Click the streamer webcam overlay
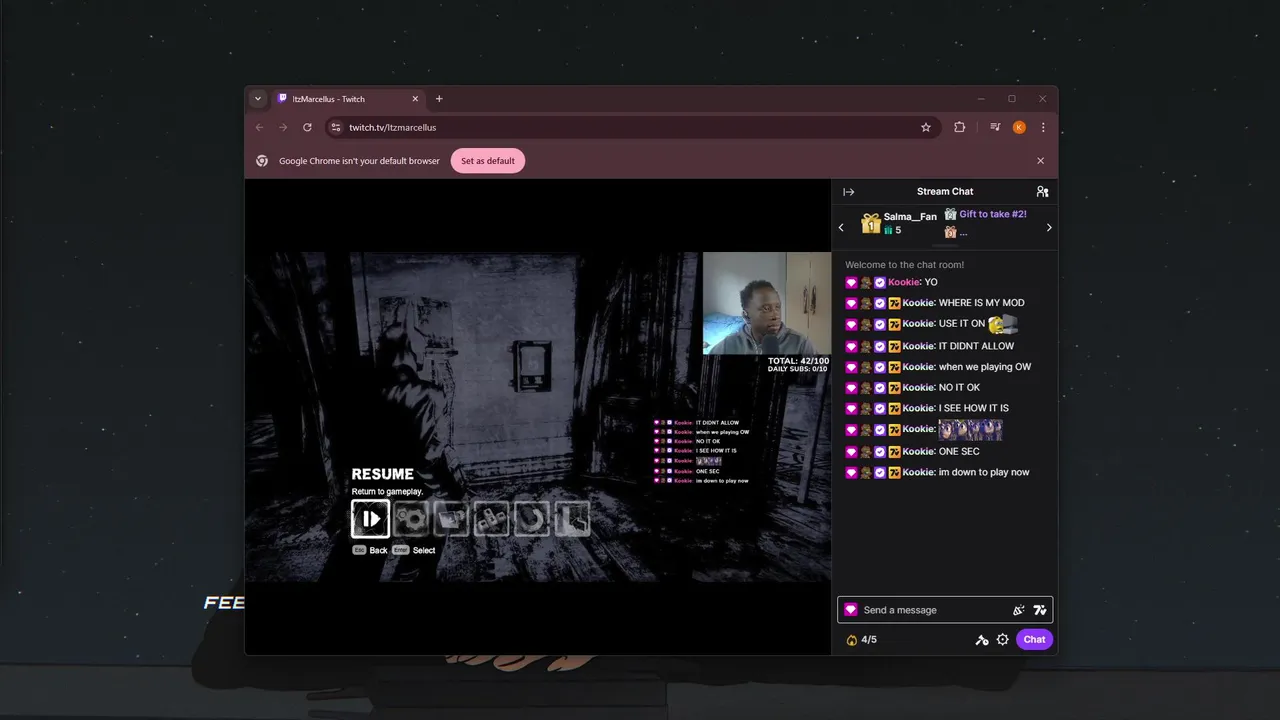The image size is (1280, 720). tap(767, 303)
